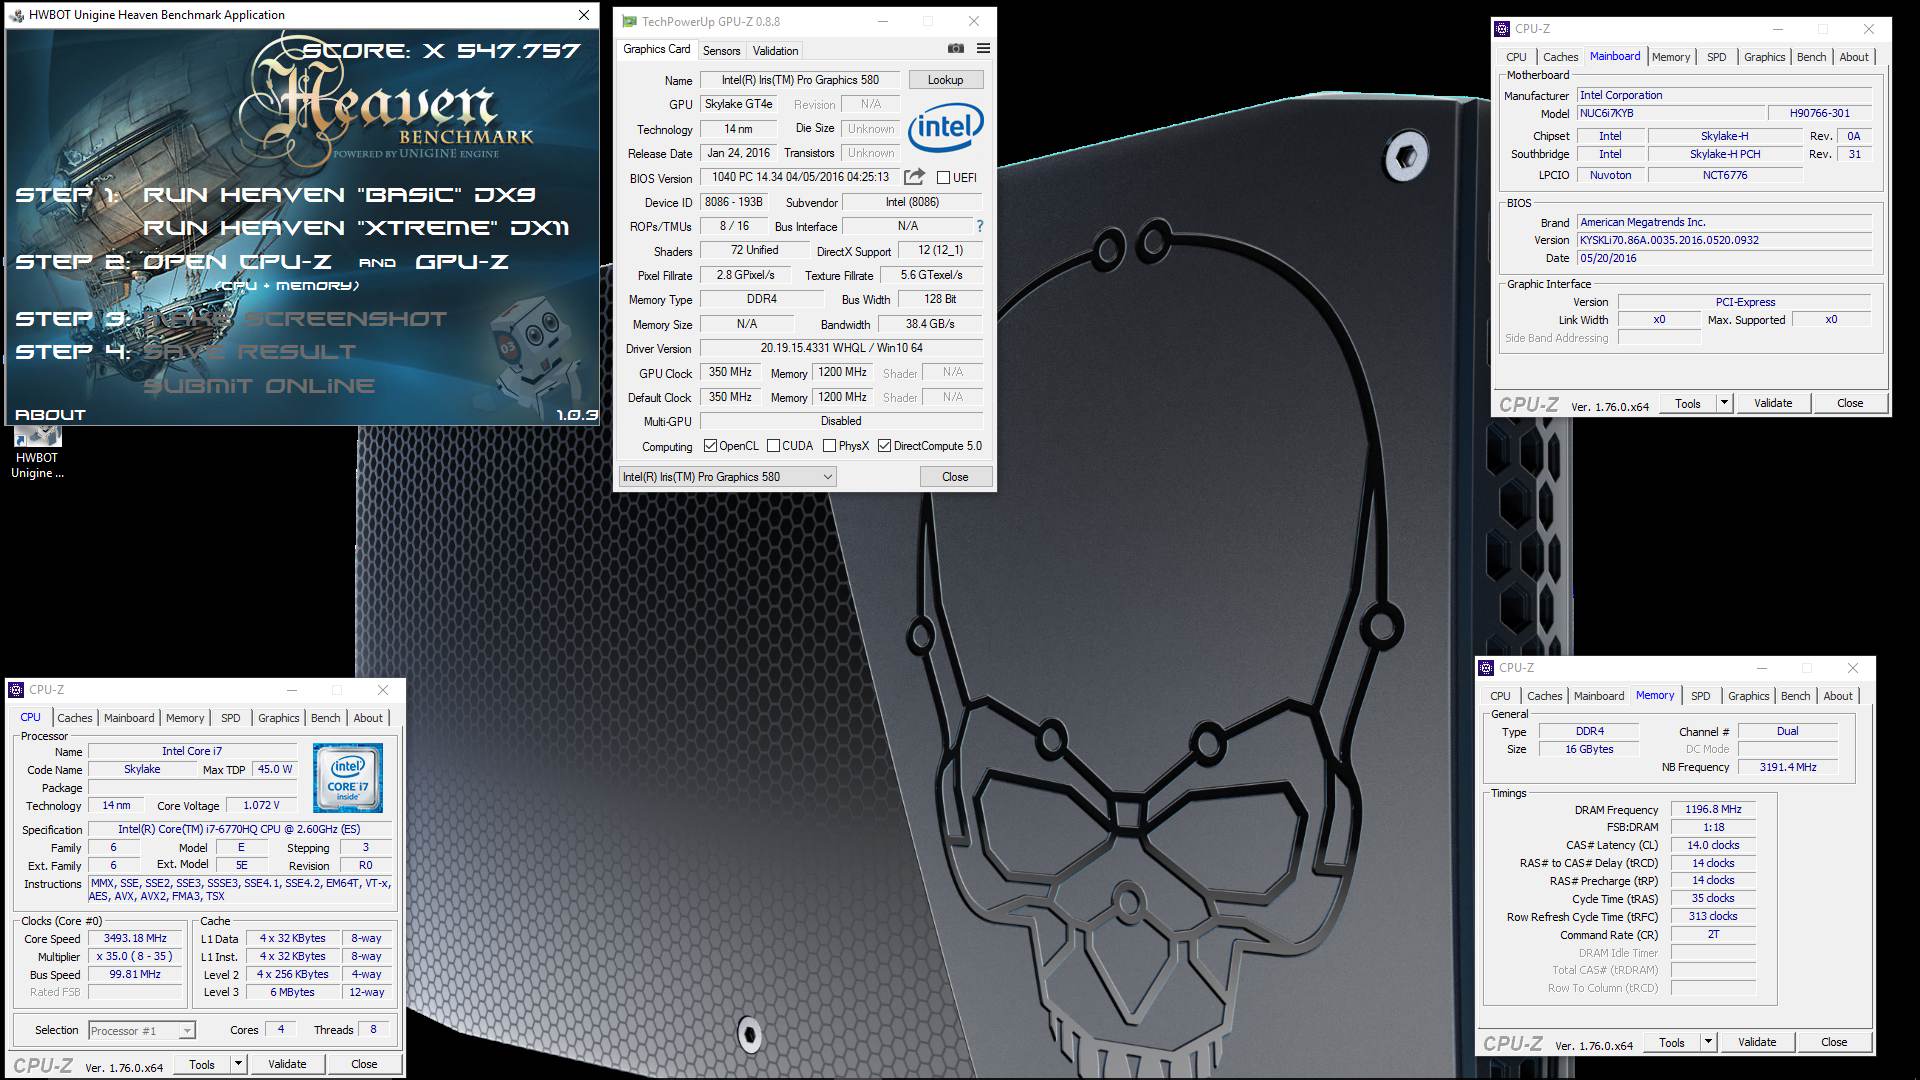Click Tools button in CPU-Z CPU window
Image resolution: width=1920 pixels, height=1080 pixels.
pyautogui.click(x=202, y=1064)
